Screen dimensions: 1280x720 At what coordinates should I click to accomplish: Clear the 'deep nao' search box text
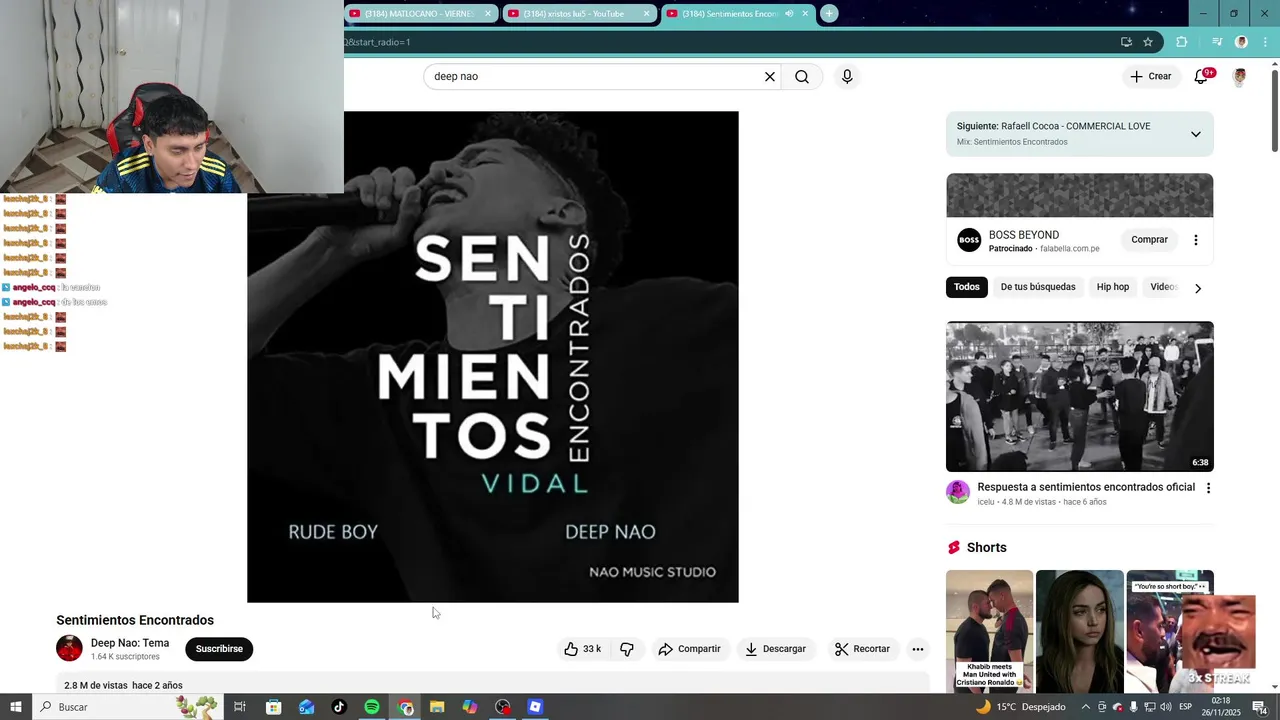770,77
